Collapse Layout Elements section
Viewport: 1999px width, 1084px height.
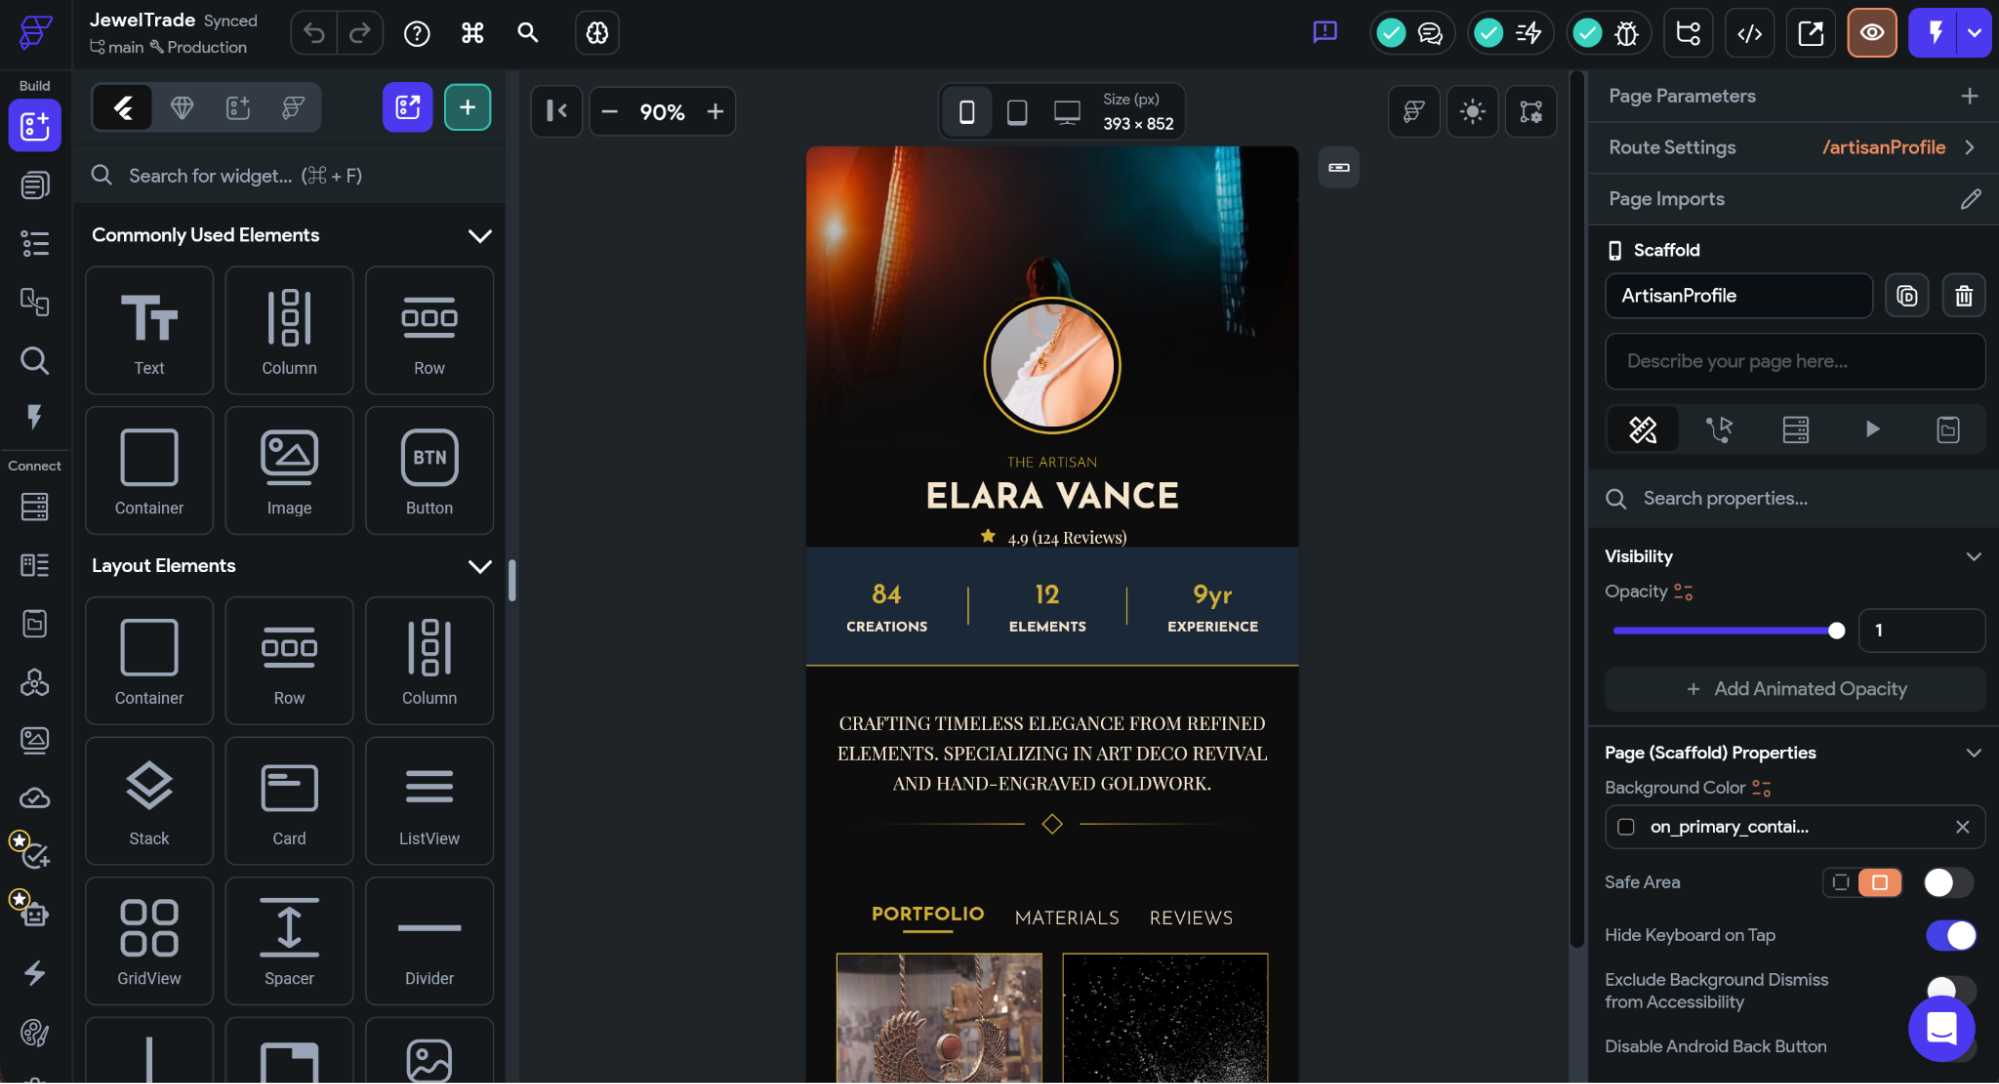(480, 566)
